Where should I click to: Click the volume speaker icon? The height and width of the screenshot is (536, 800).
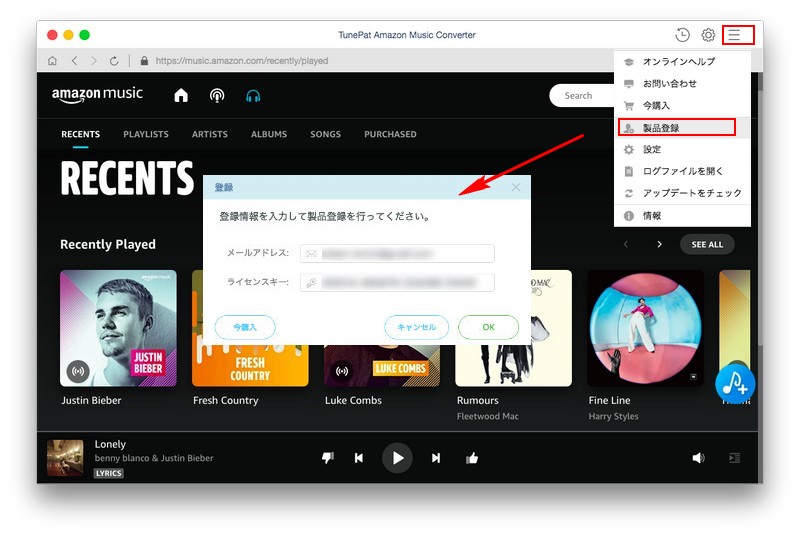[698, 458]
